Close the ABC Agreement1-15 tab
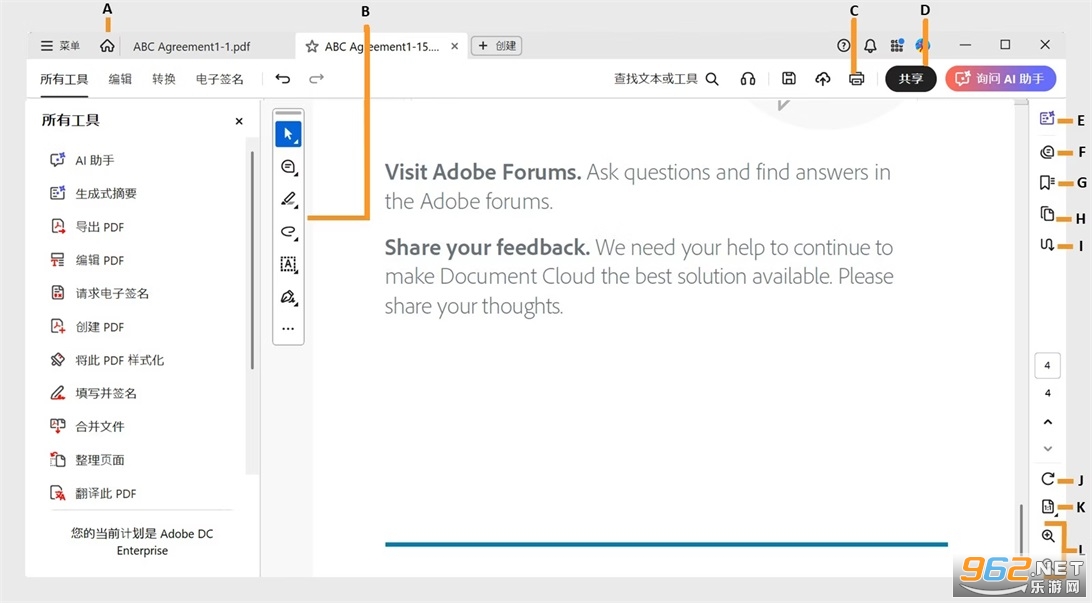Image resolution: width=1092 pixels, height=603 pixels. 455,46
